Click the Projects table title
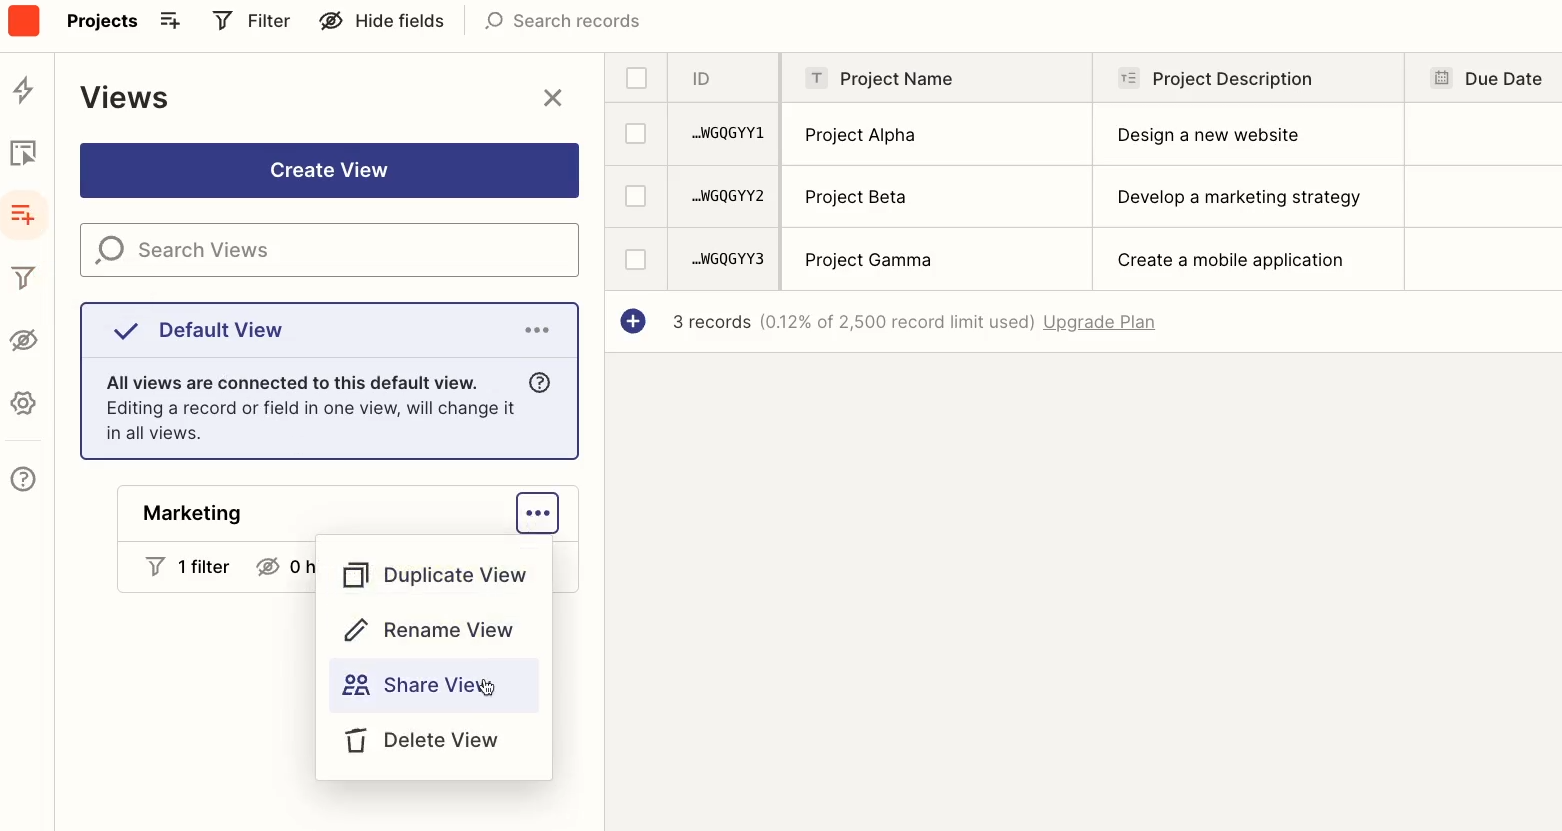The image size is (1562, 831). click(x=102, y=21)
